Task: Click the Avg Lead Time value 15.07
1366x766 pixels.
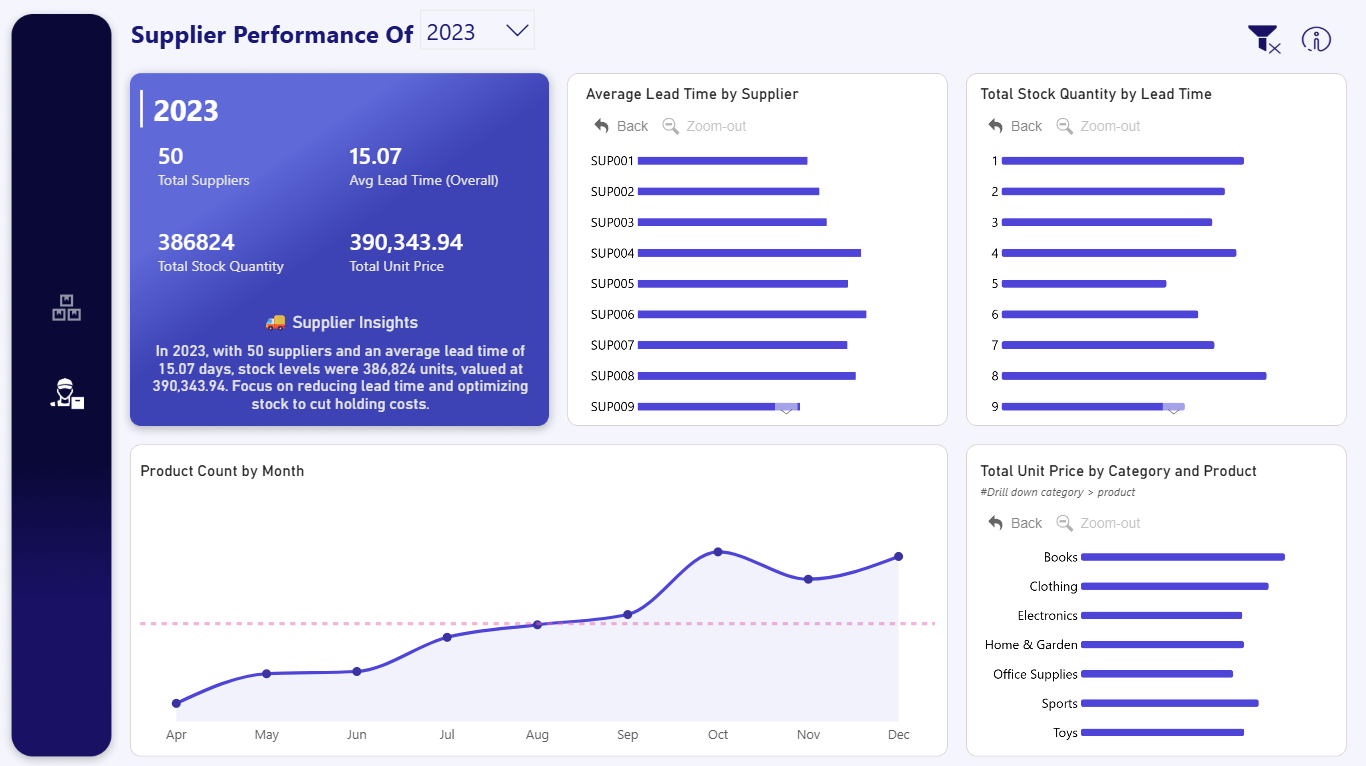Action: coord(375,156)
